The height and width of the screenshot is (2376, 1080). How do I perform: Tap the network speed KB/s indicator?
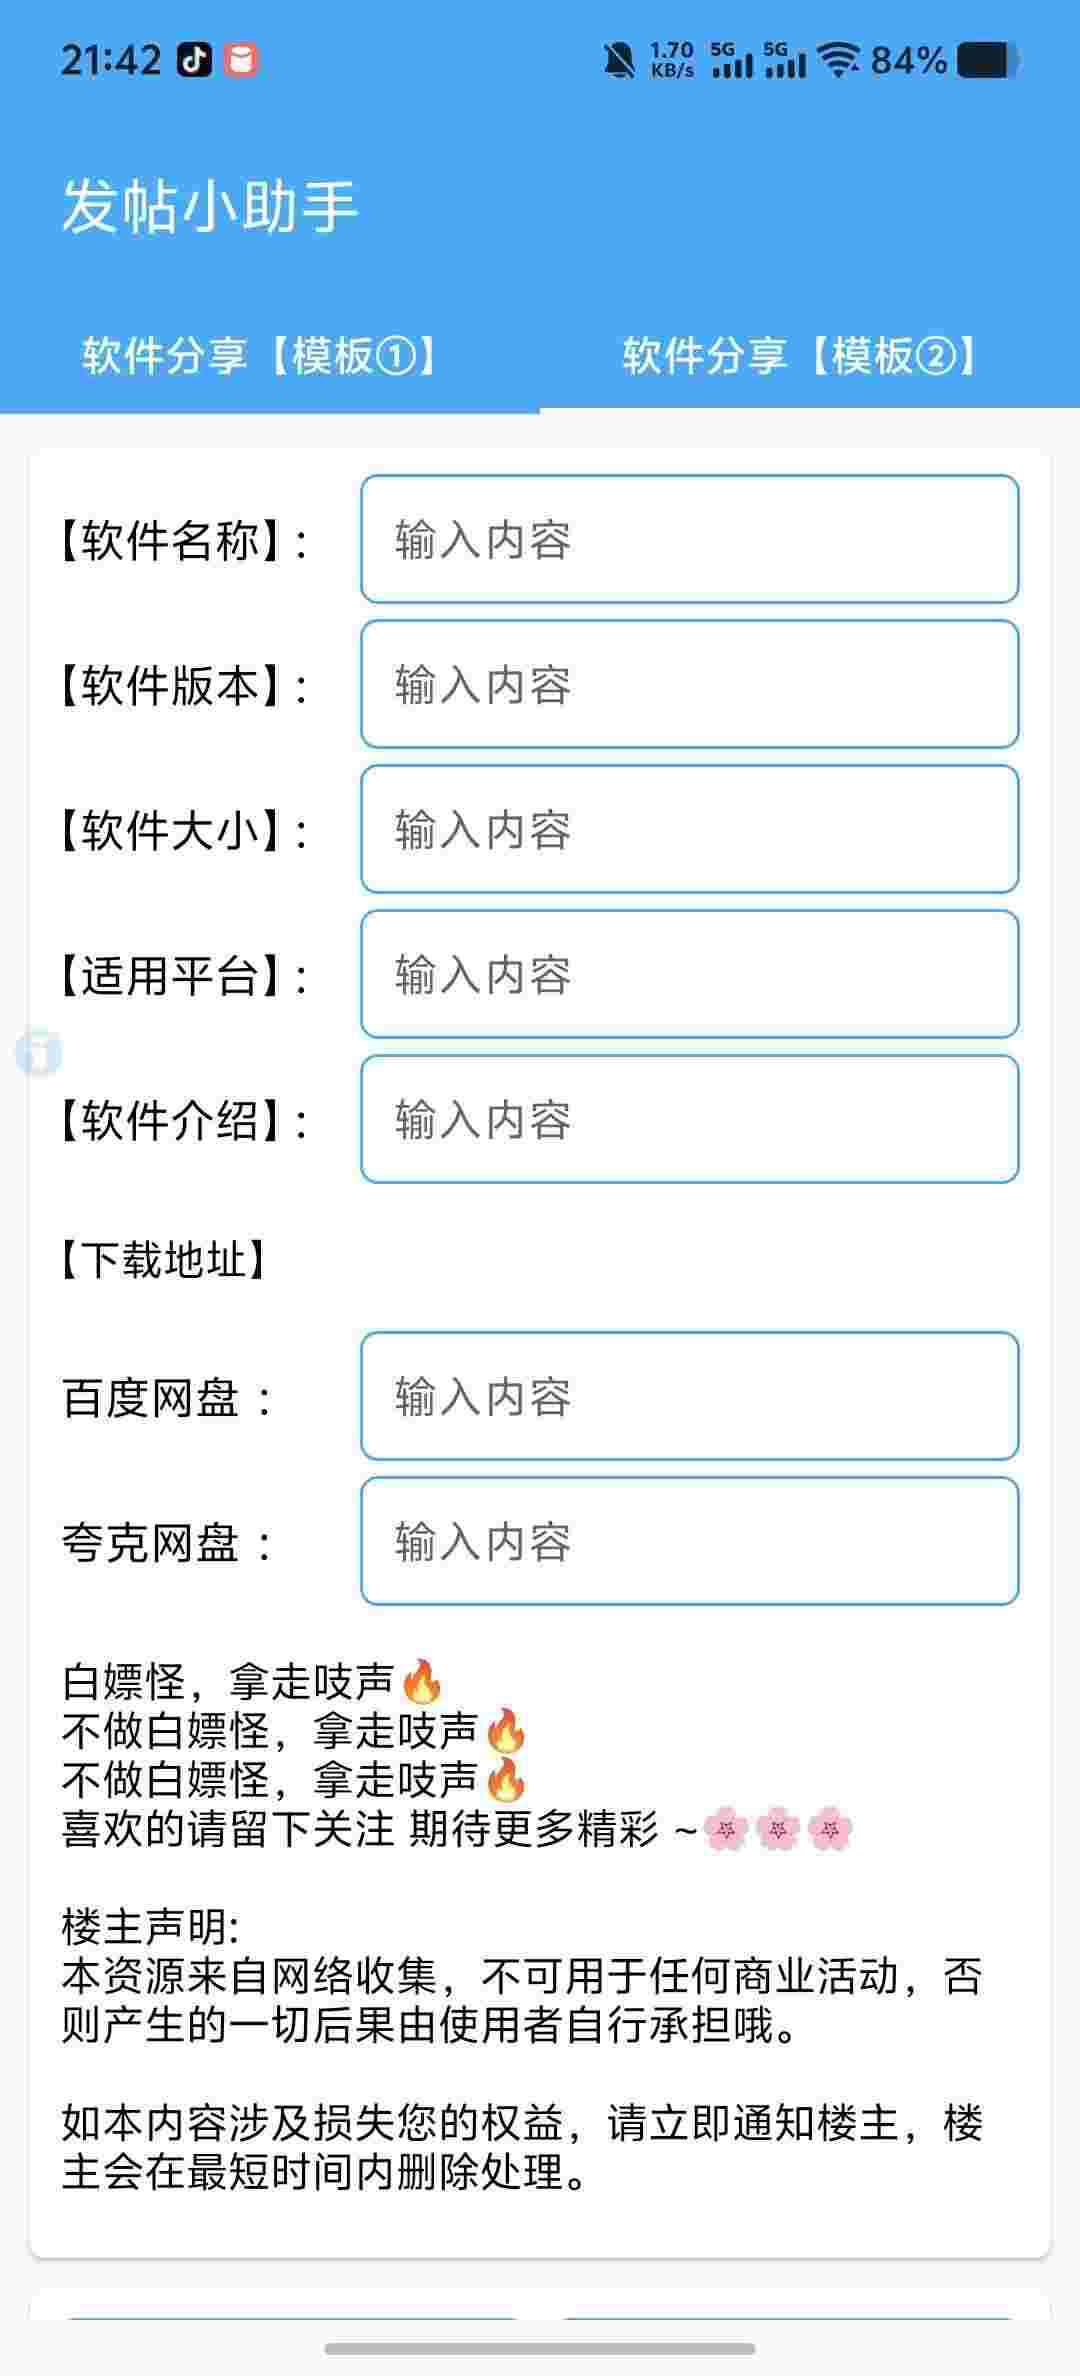click(x=672, y=61)
